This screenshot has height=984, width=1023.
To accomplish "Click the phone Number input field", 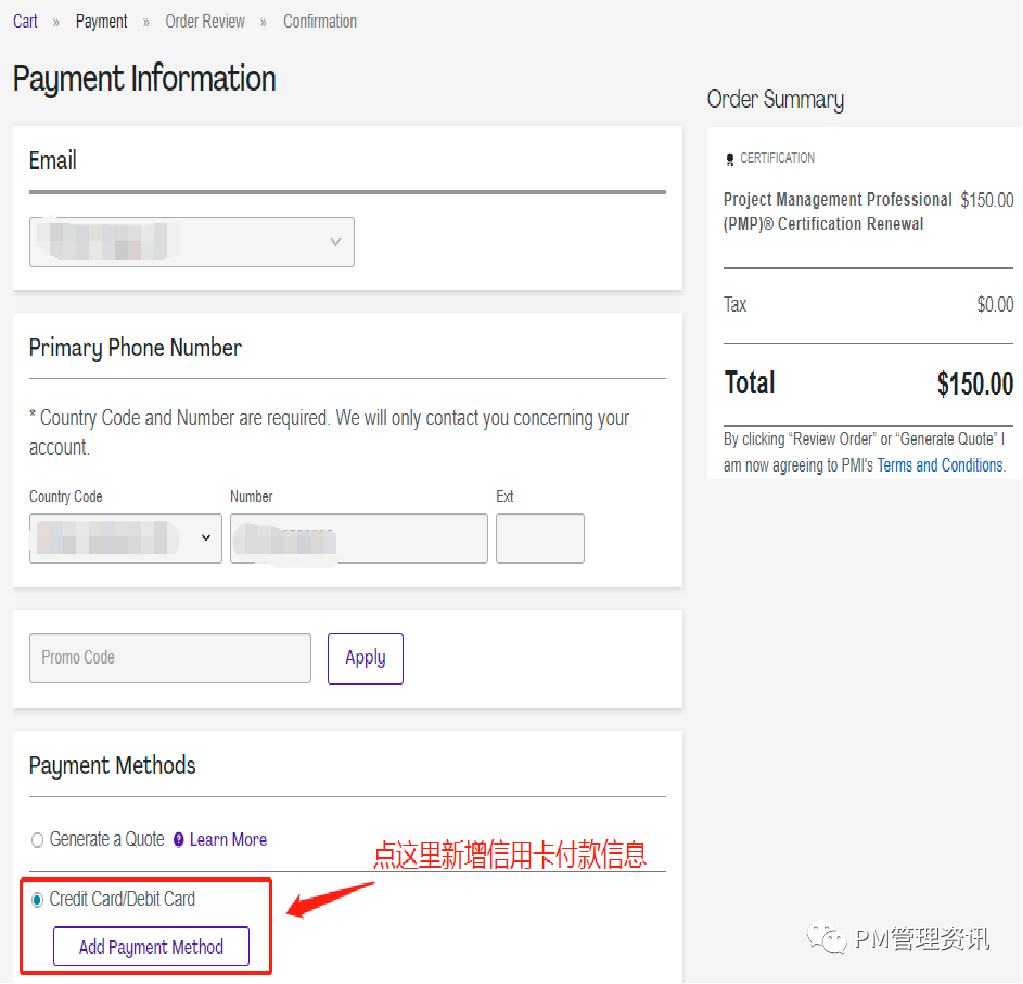I will pos(359,538).
